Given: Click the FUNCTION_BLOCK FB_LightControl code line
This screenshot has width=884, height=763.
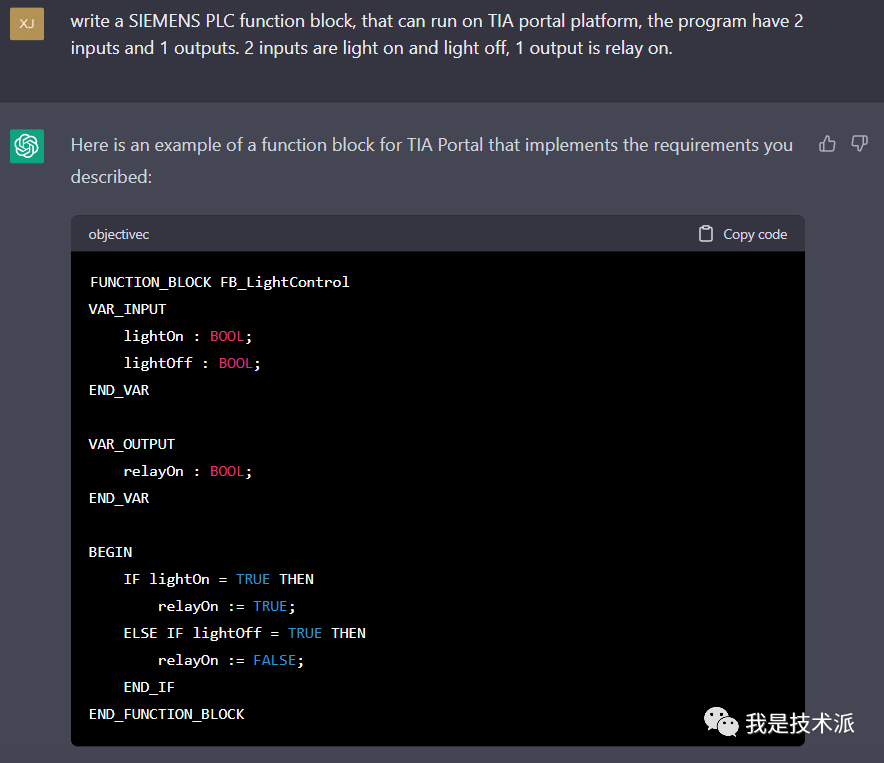Looking at the screenshot, I should (219, 282).
